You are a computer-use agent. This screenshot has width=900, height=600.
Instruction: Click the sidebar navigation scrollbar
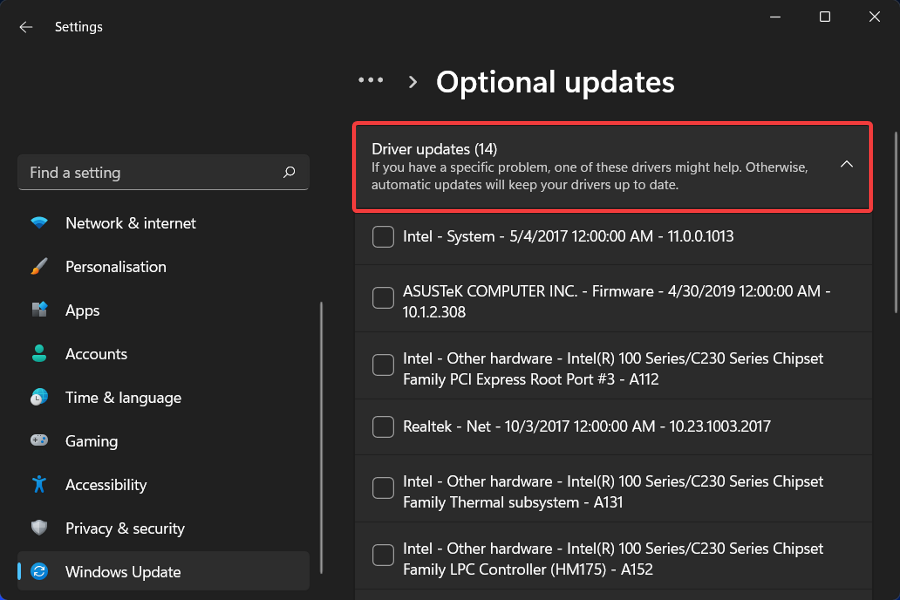(x=321, y=438)
